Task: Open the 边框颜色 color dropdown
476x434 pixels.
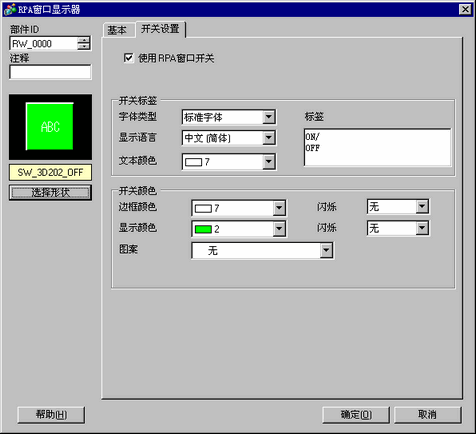Action: (239, 208)
